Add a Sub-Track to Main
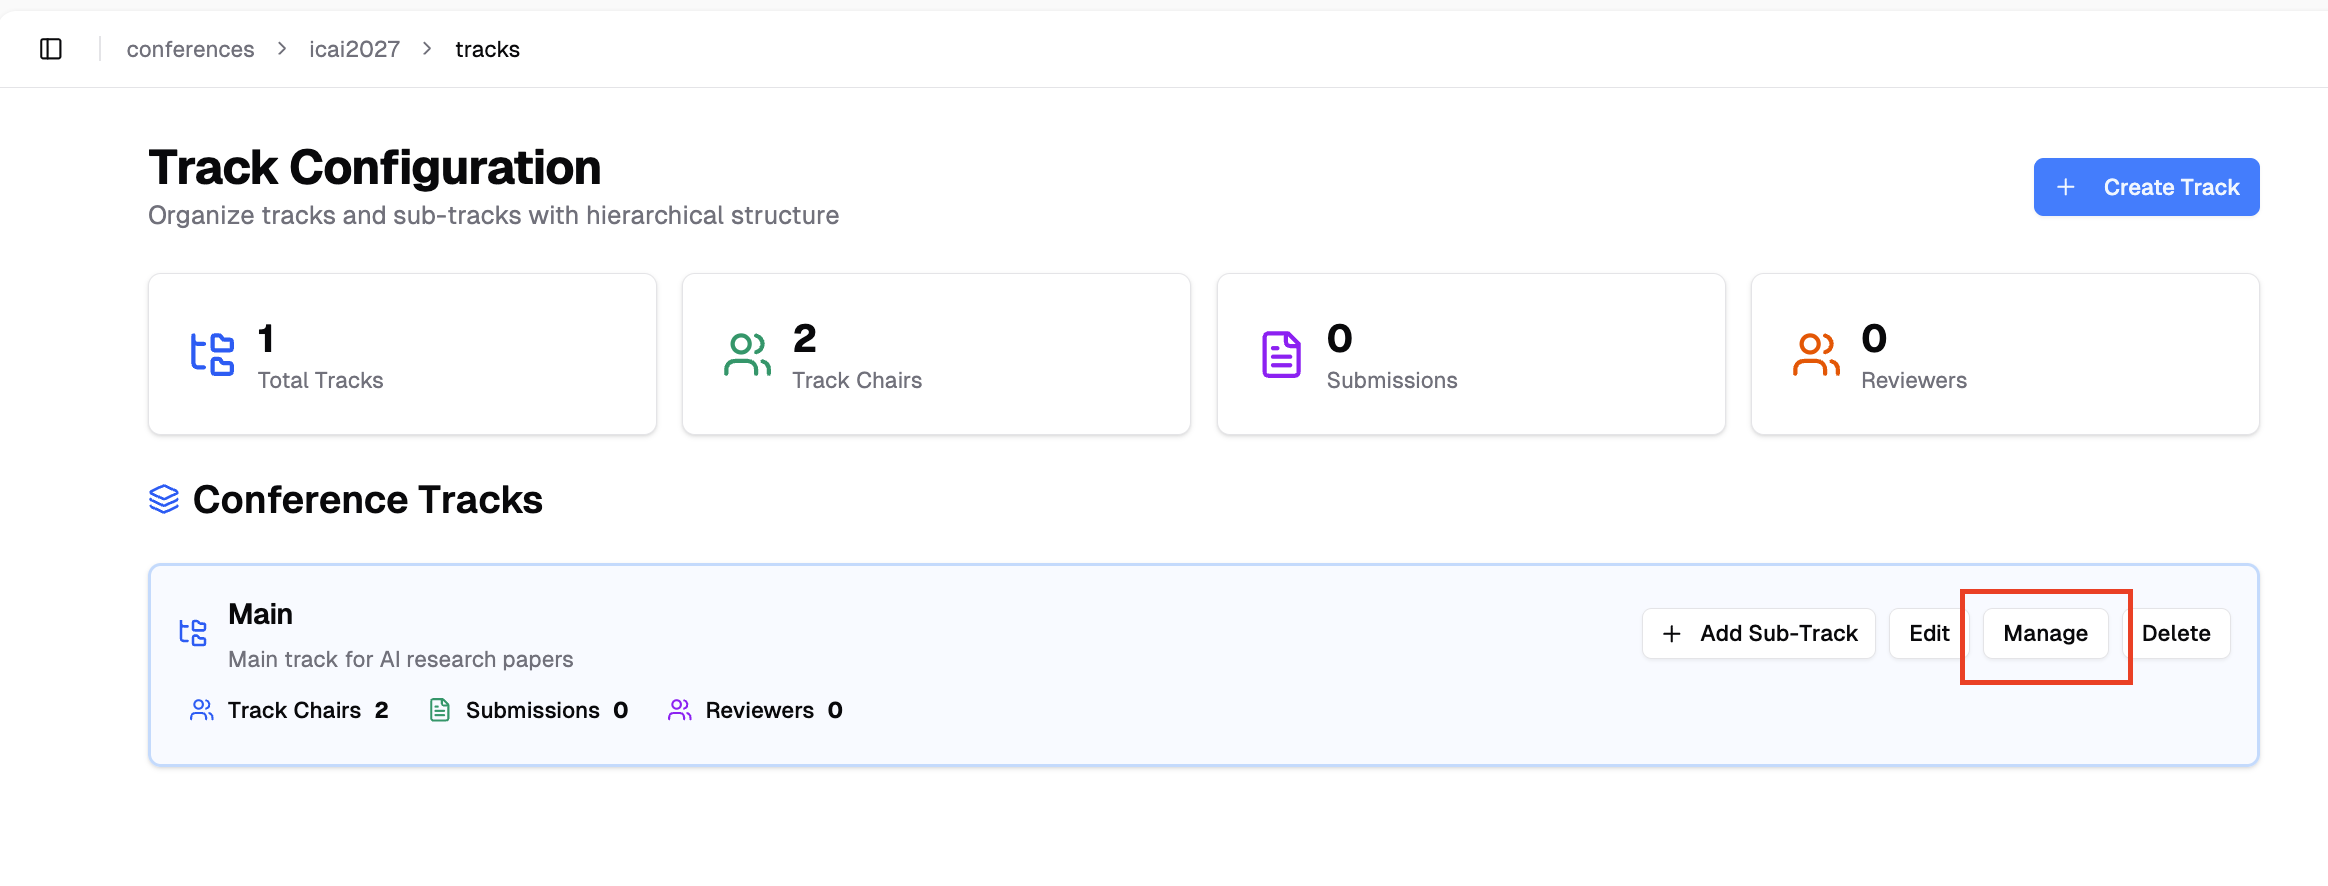This screenshot has height=886, width=2328. (x=1758, y=634)
